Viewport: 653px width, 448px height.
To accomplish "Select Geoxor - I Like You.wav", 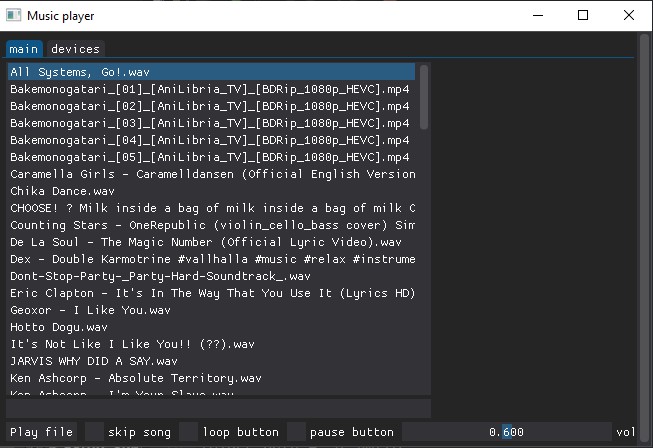I will (211, 310).
